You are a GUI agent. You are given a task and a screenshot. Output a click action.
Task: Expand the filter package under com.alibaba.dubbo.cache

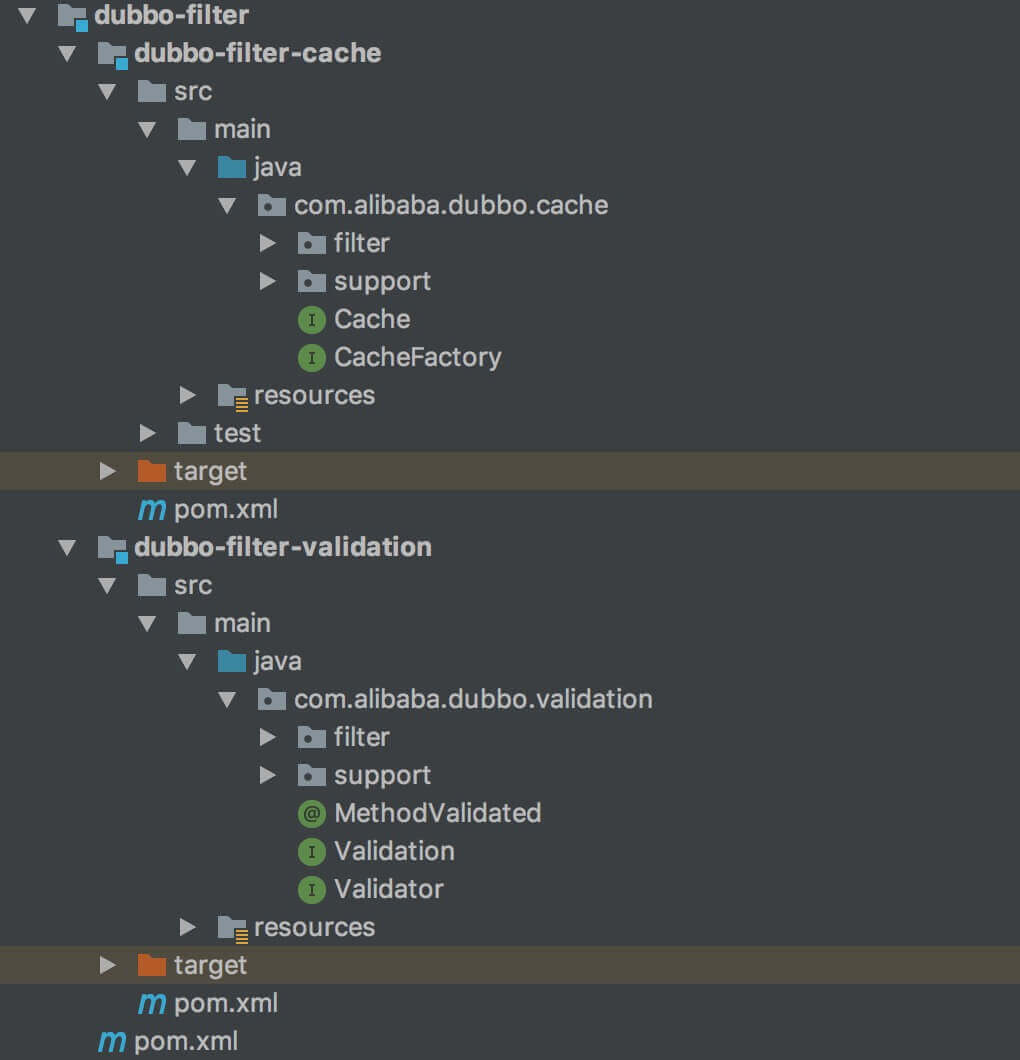click(x=268, y=243)
